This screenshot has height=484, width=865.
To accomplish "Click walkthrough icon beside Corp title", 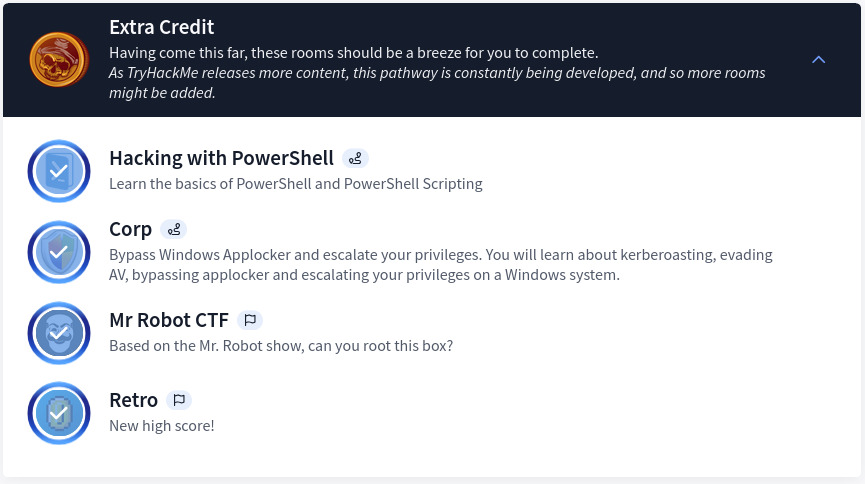I will click(173, 230).
